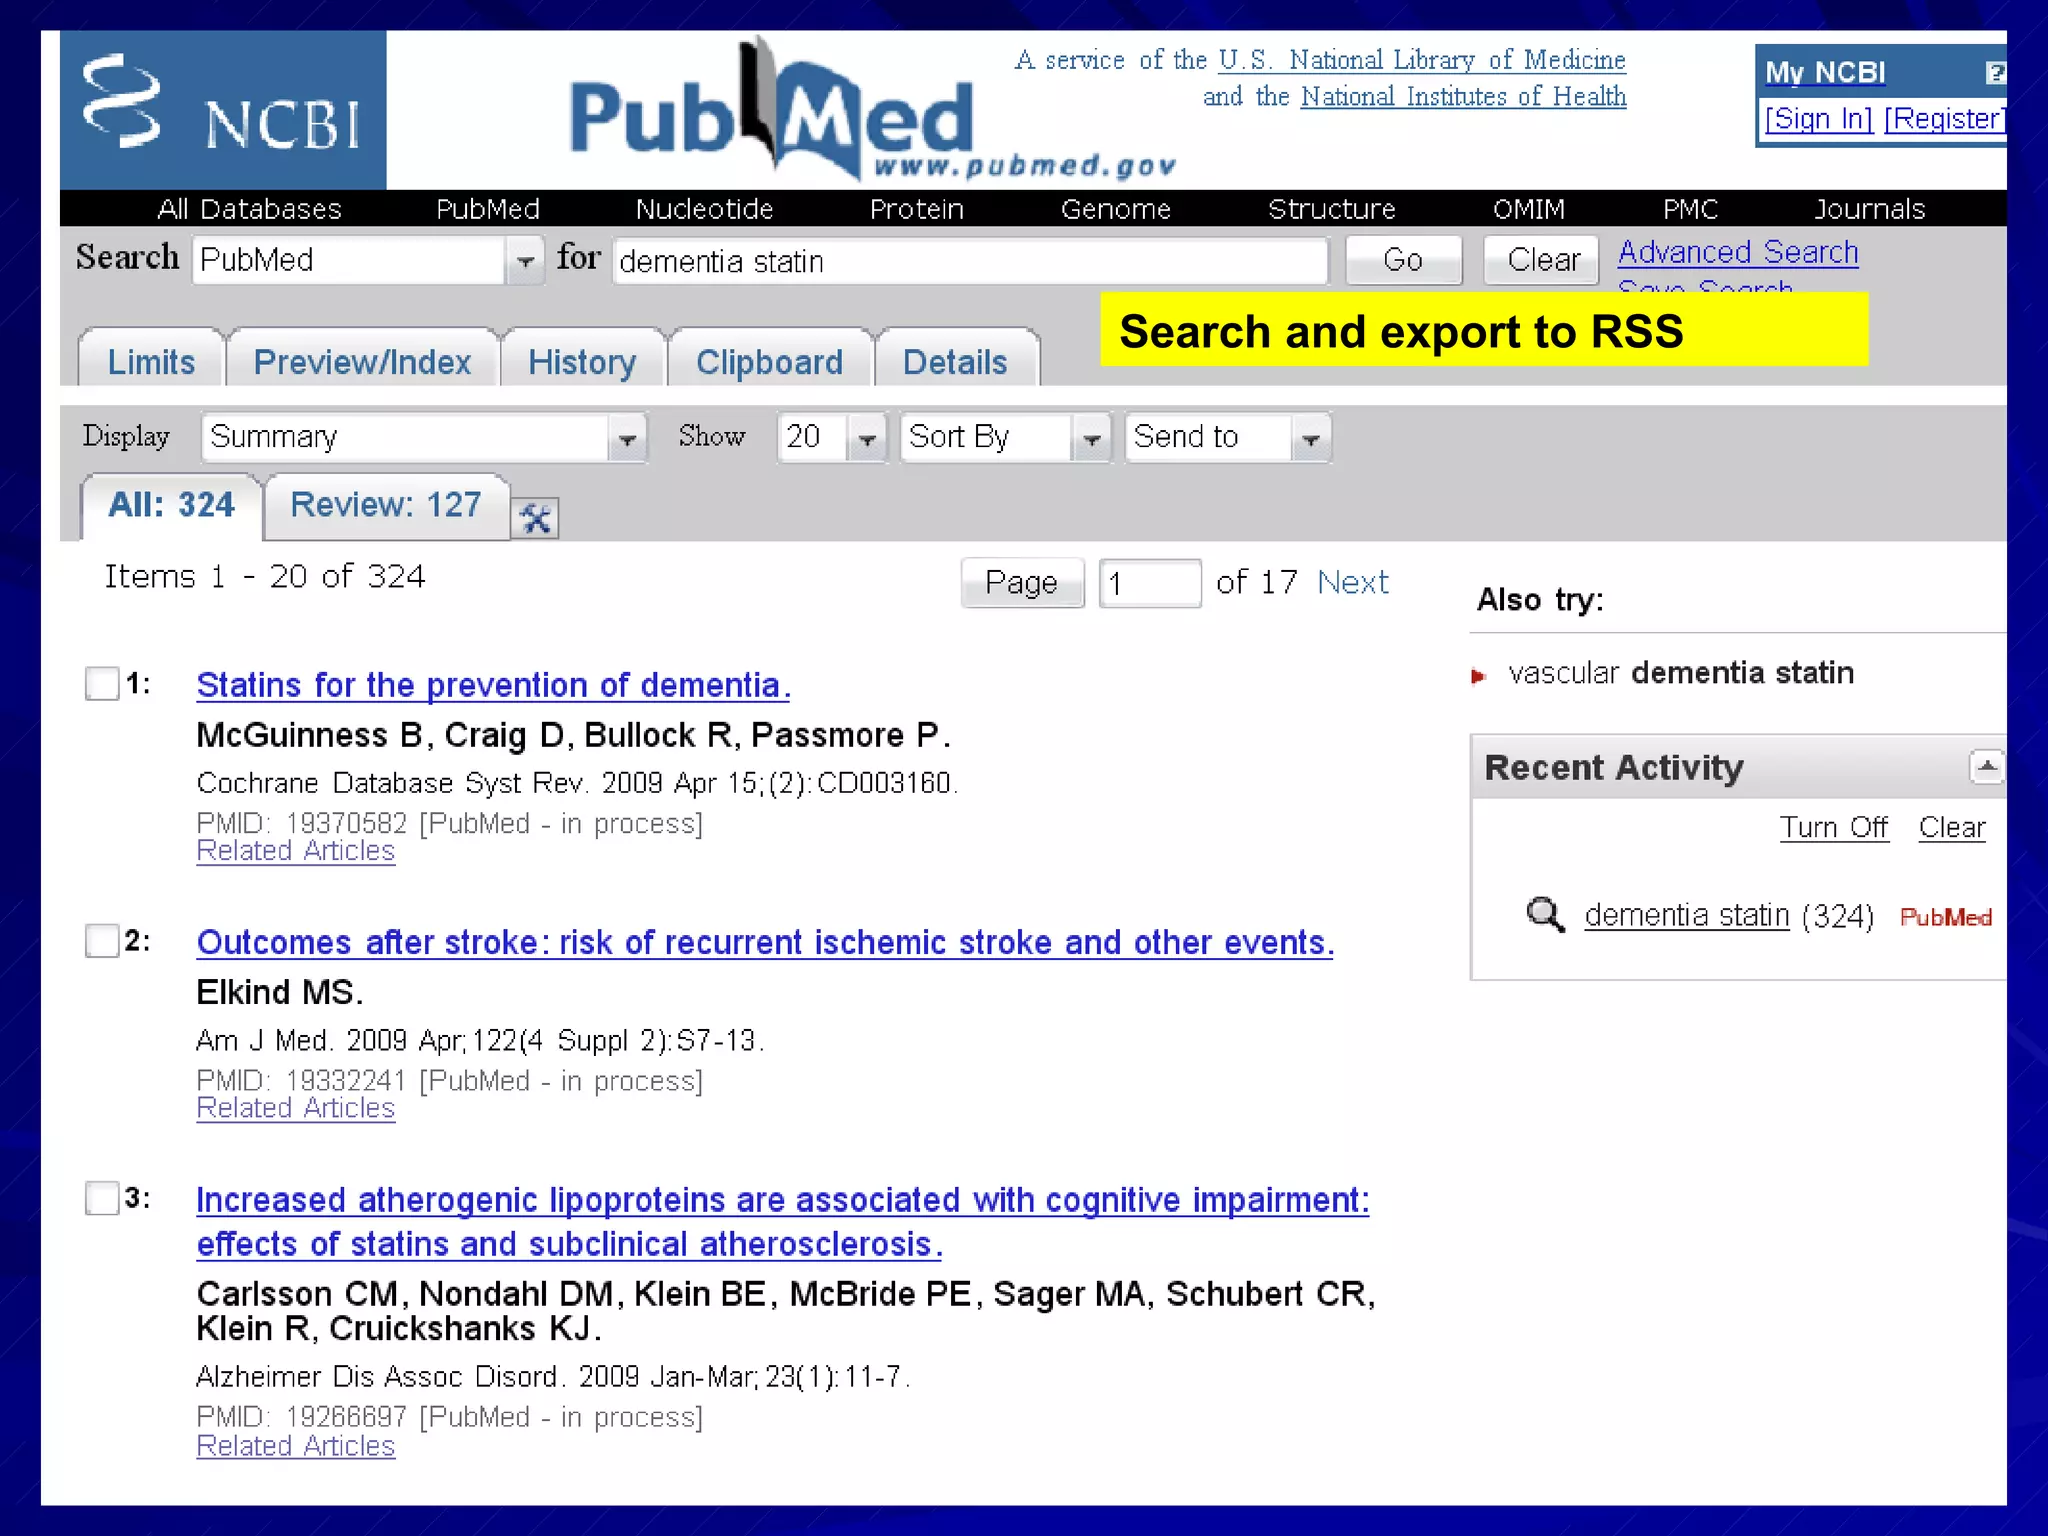Image resolution: width=2048 pixels, height=1536 pixels.
Task: Open the Show 20 items dropdown
Action: pyautogui.click(x=832, y=438)
